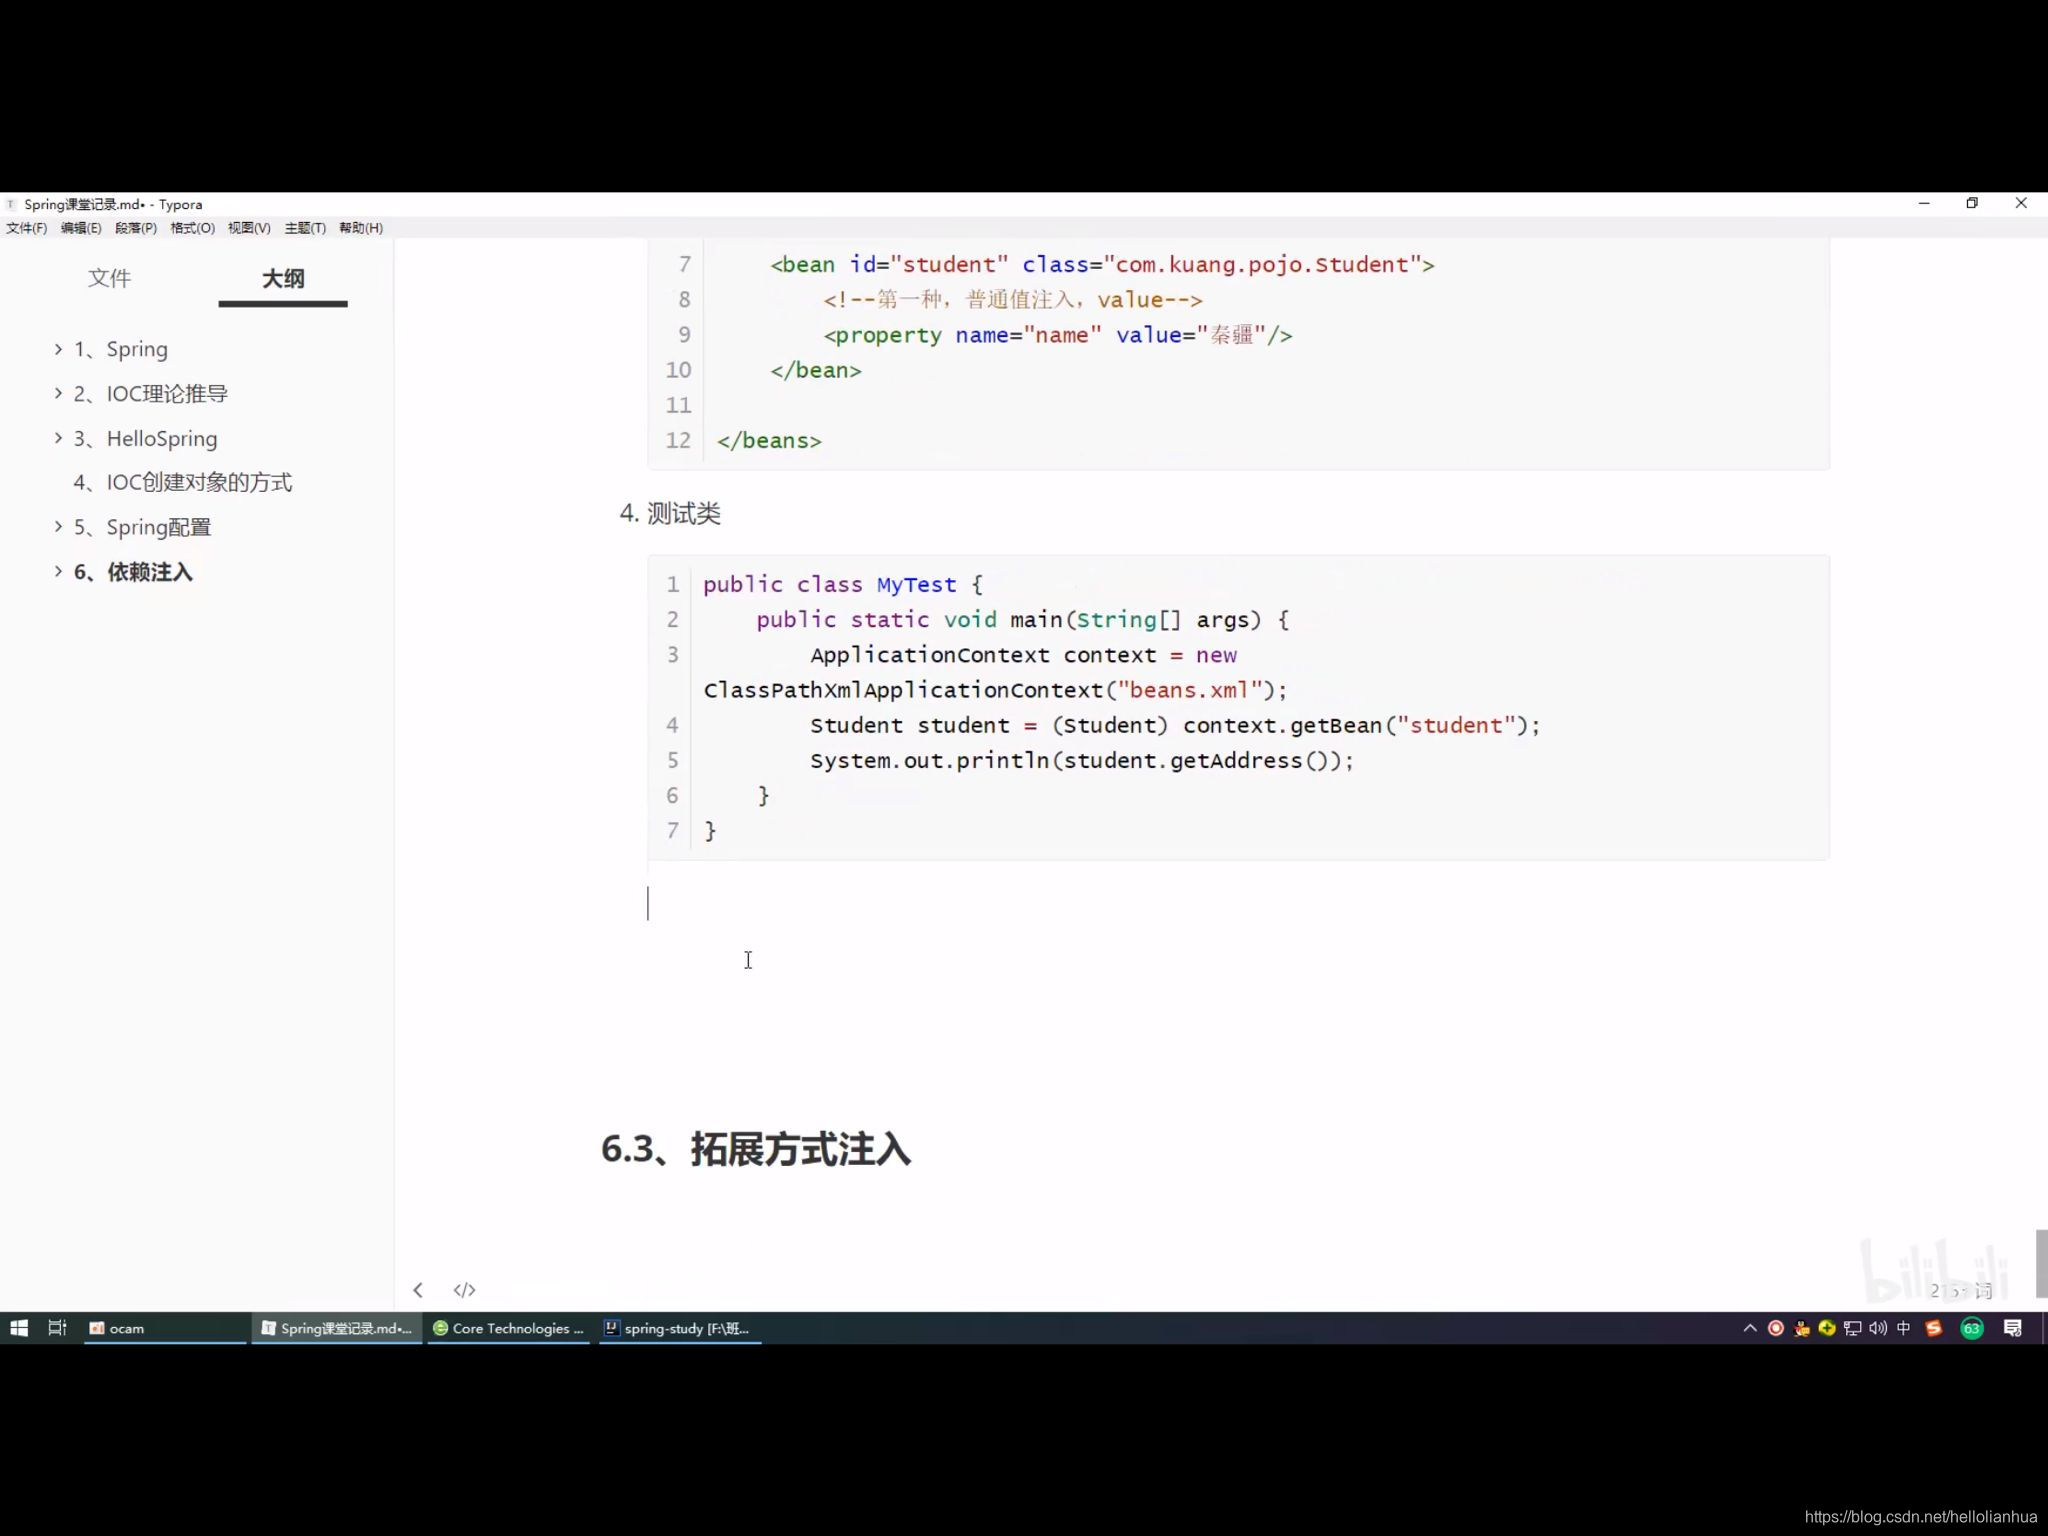Switch to the 文件 sidebar tab
The image size is (2048, 1536).
coord(109,278)
